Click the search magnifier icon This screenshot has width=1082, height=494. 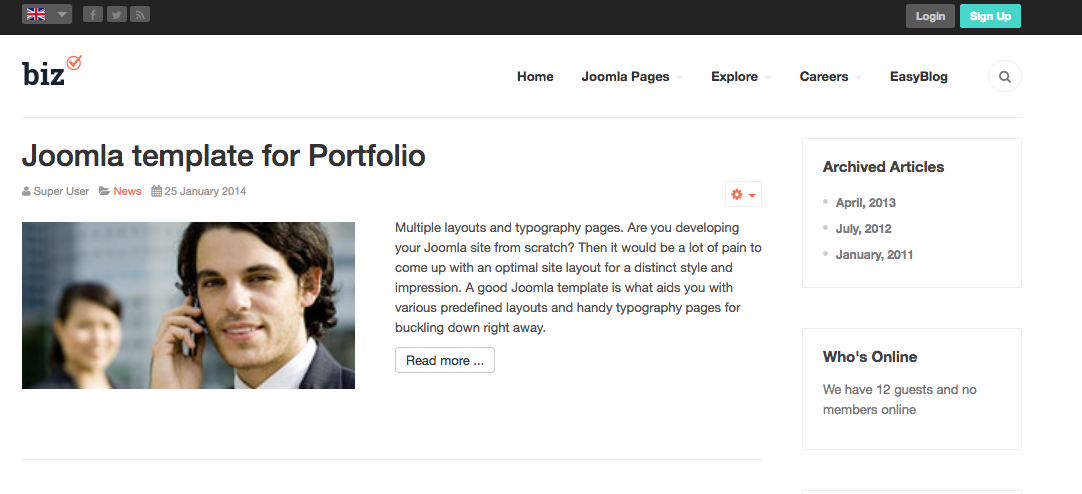point(1004,77)
